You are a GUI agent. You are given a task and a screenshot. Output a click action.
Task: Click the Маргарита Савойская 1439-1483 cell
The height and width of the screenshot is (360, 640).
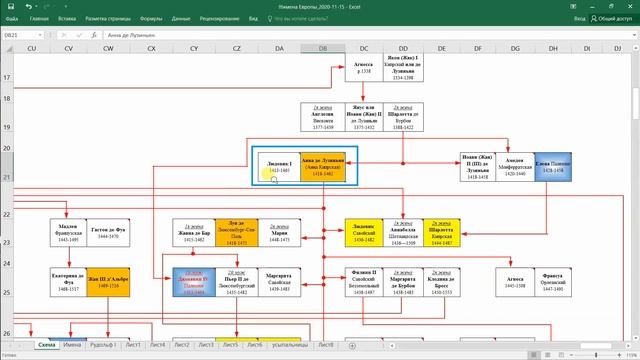click(x=279, y=282)
